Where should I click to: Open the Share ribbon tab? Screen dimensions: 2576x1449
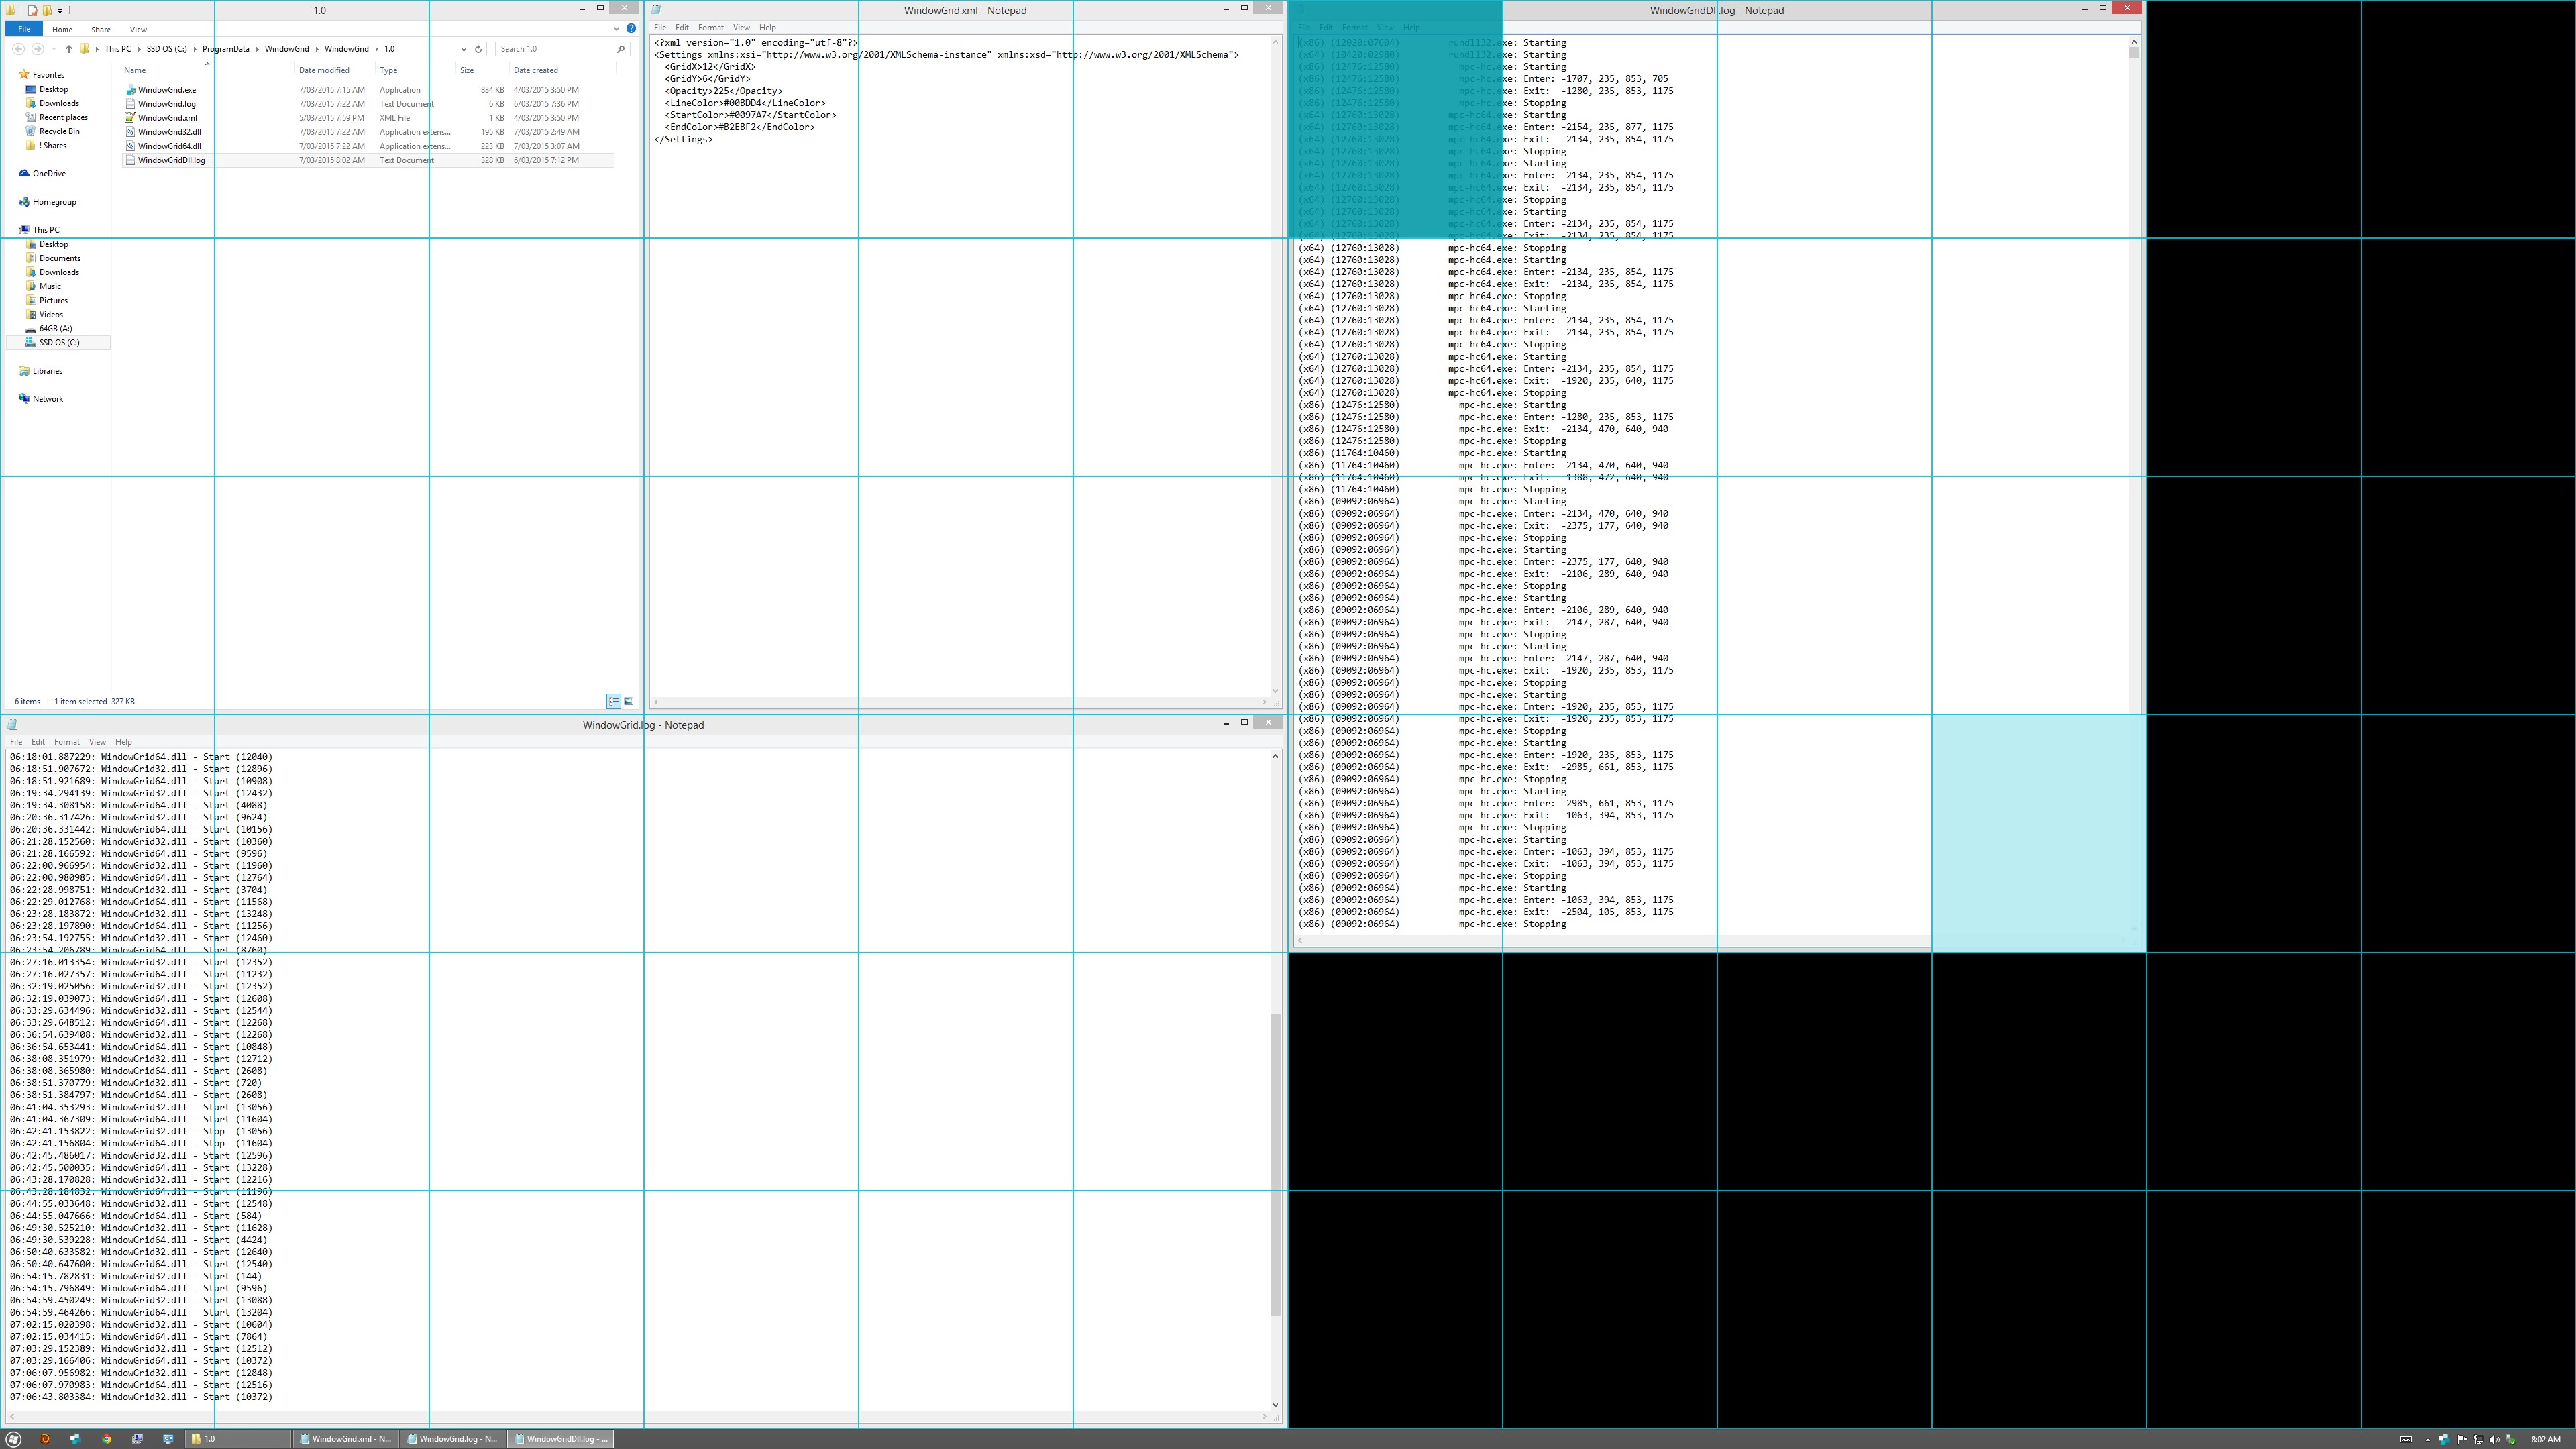100,29
